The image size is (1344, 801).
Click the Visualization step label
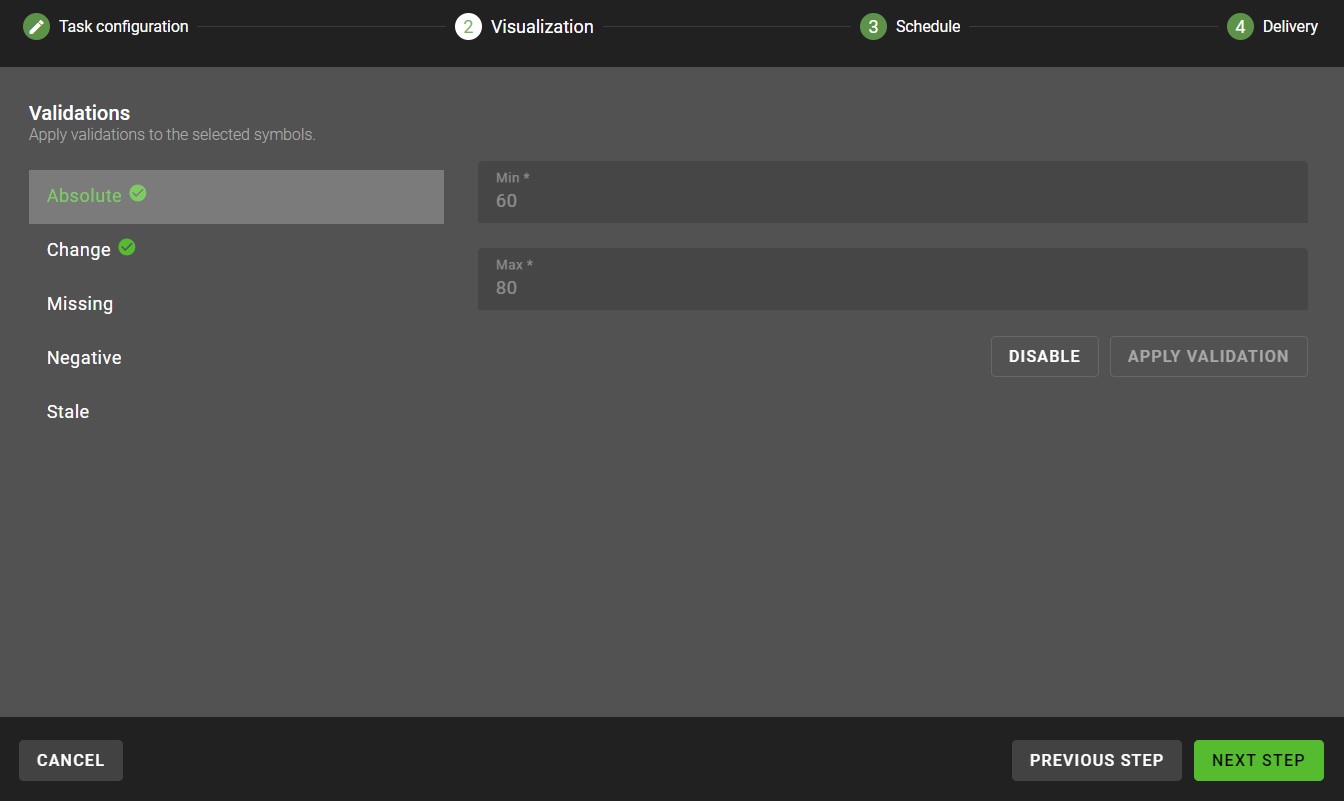tap(542, 27)
